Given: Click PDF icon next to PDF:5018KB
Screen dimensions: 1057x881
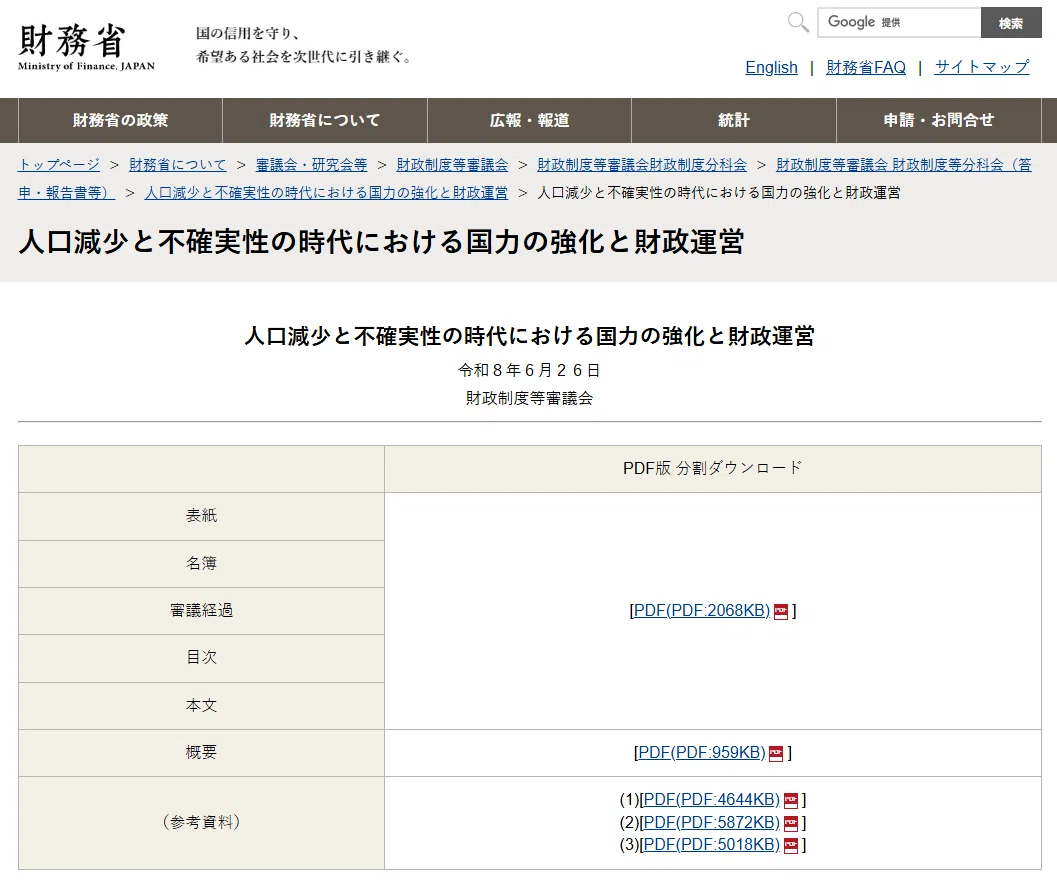Looking at the screenshot, I should 791,846.
